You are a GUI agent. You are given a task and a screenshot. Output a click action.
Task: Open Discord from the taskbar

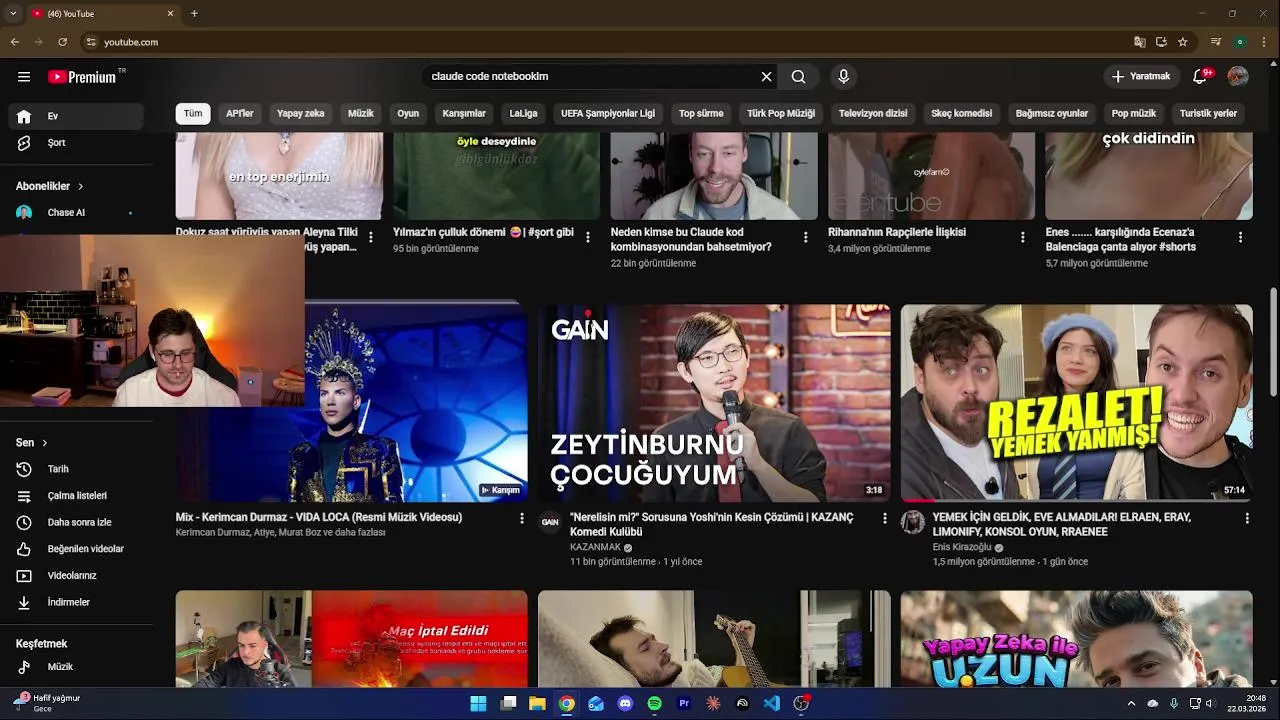pyautogui.click(x=625, y=704)
